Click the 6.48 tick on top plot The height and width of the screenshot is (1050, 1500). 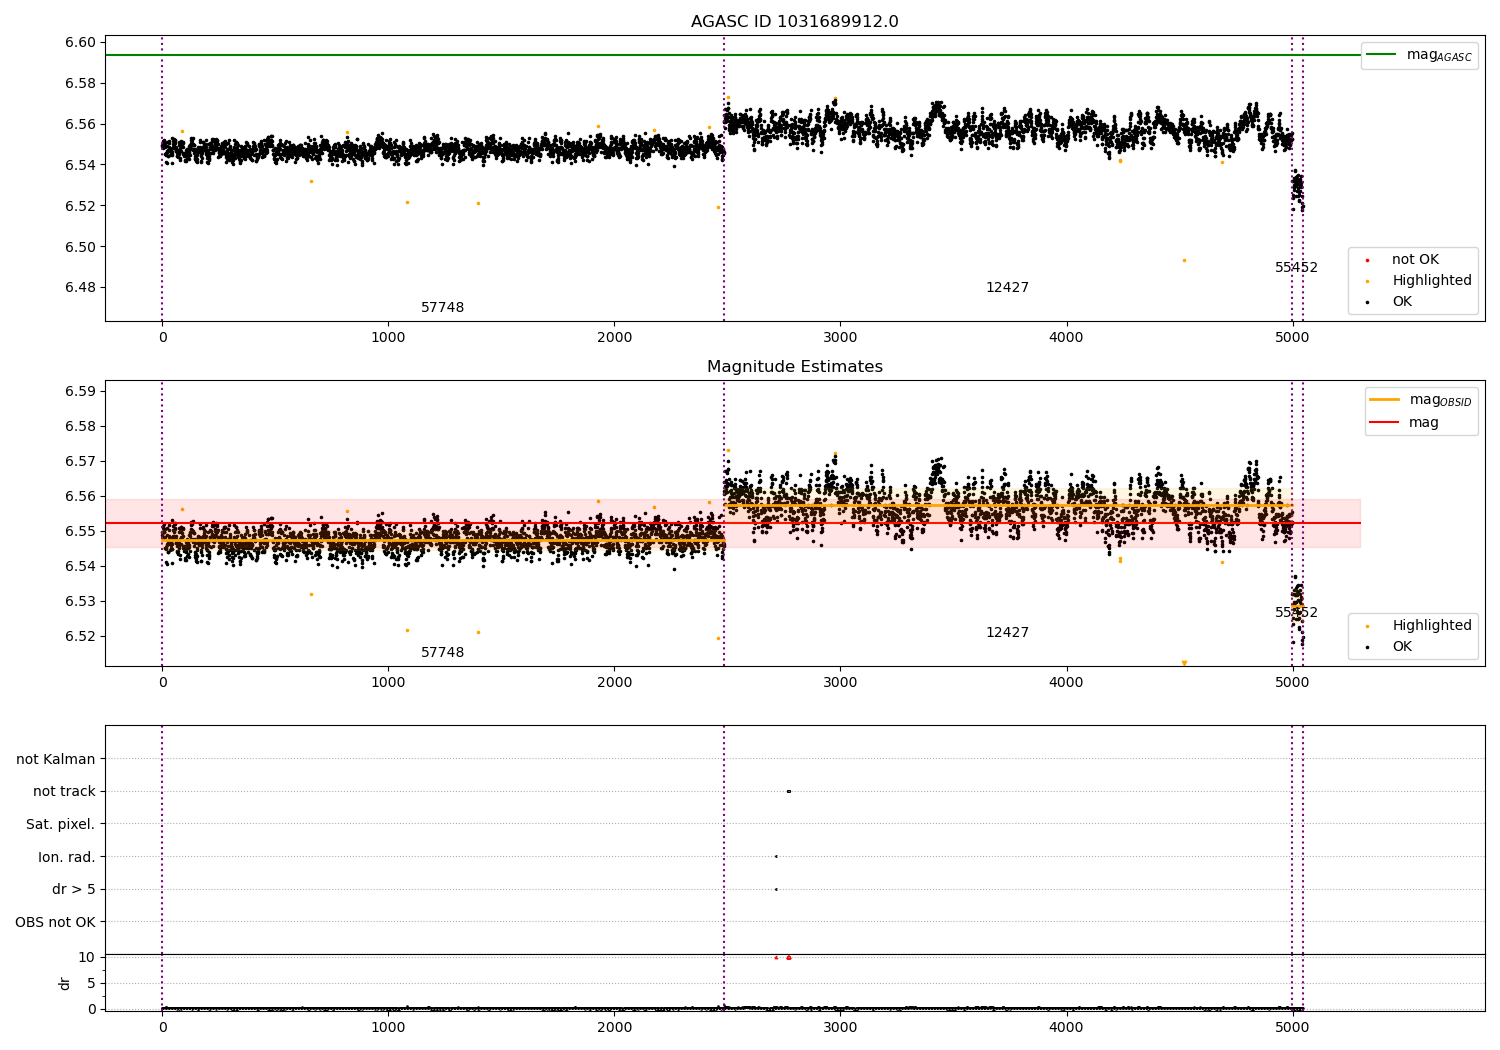coord(80,288)
